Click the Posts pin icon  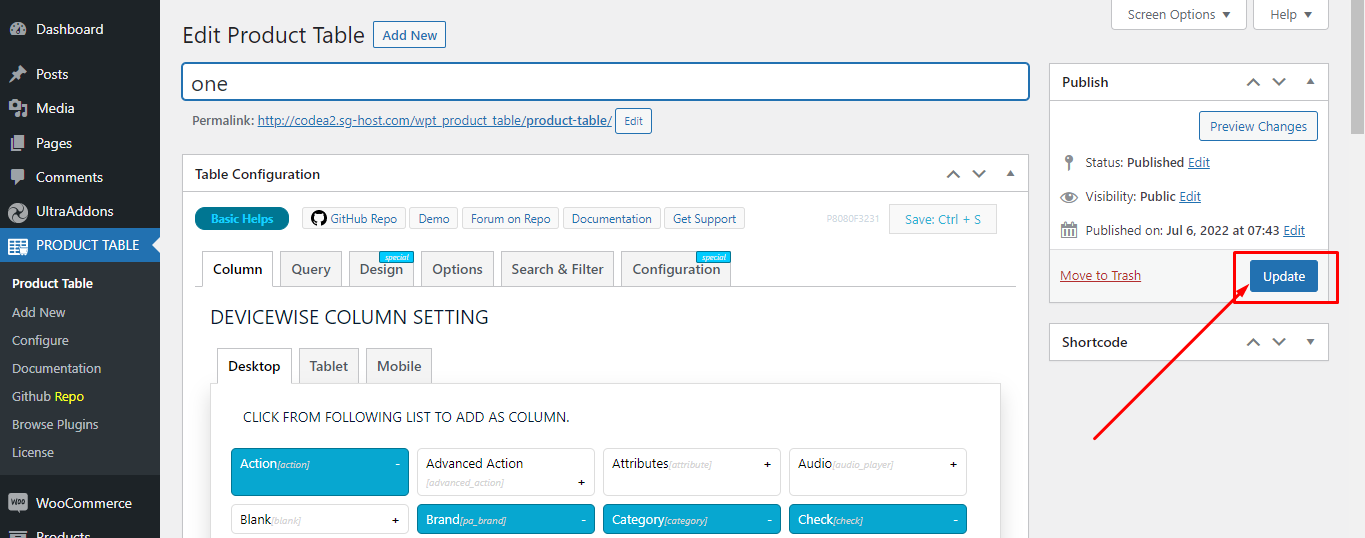[17, 74]
